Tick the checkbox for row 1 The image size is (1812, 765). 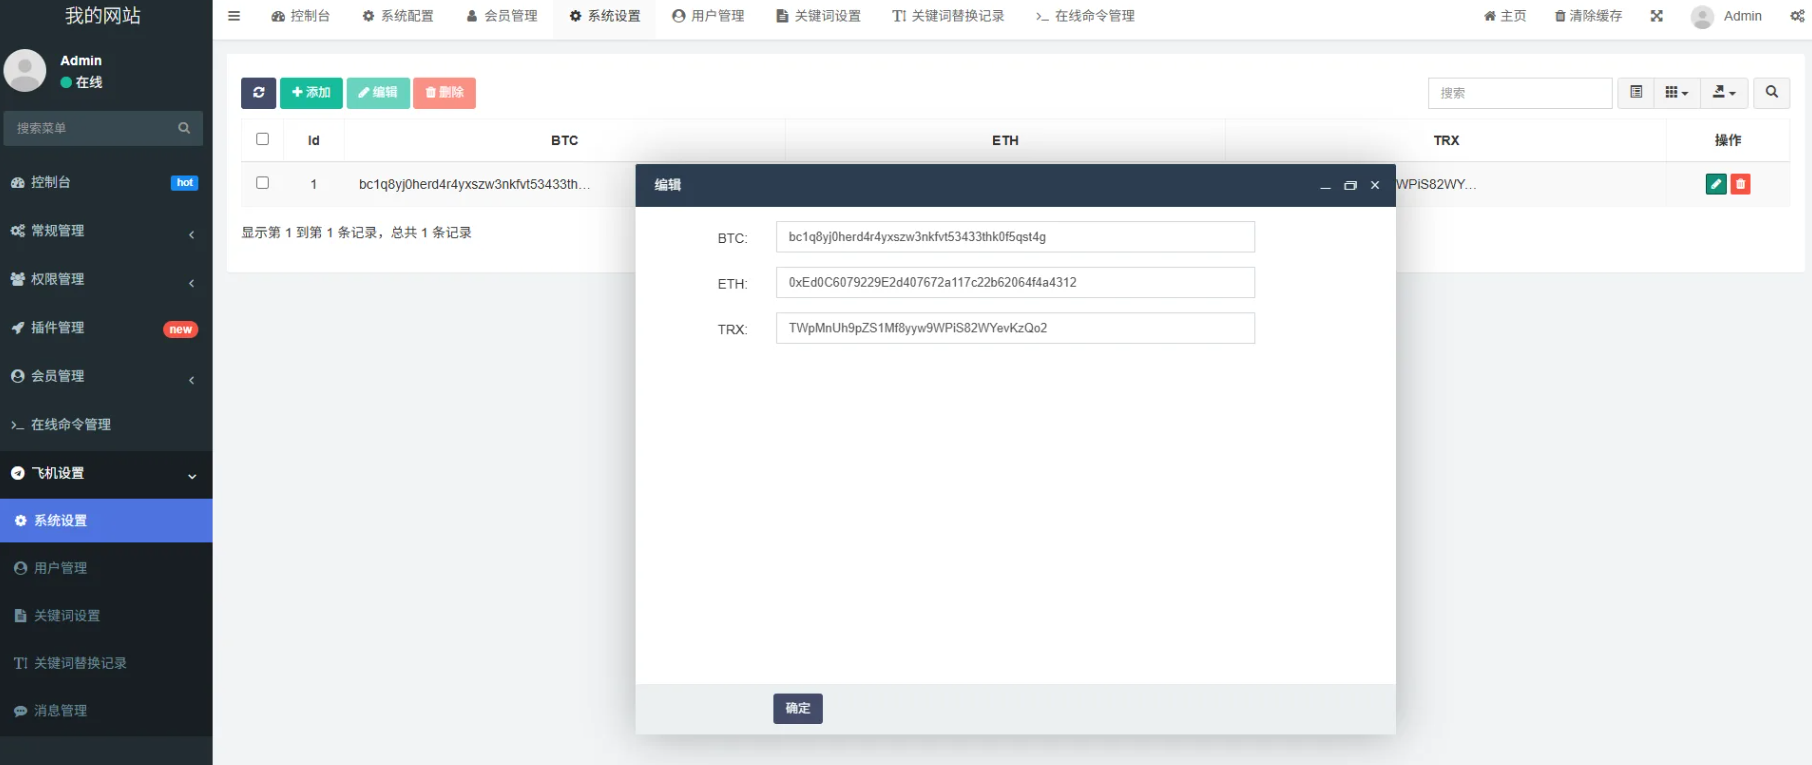click(262, 183)
